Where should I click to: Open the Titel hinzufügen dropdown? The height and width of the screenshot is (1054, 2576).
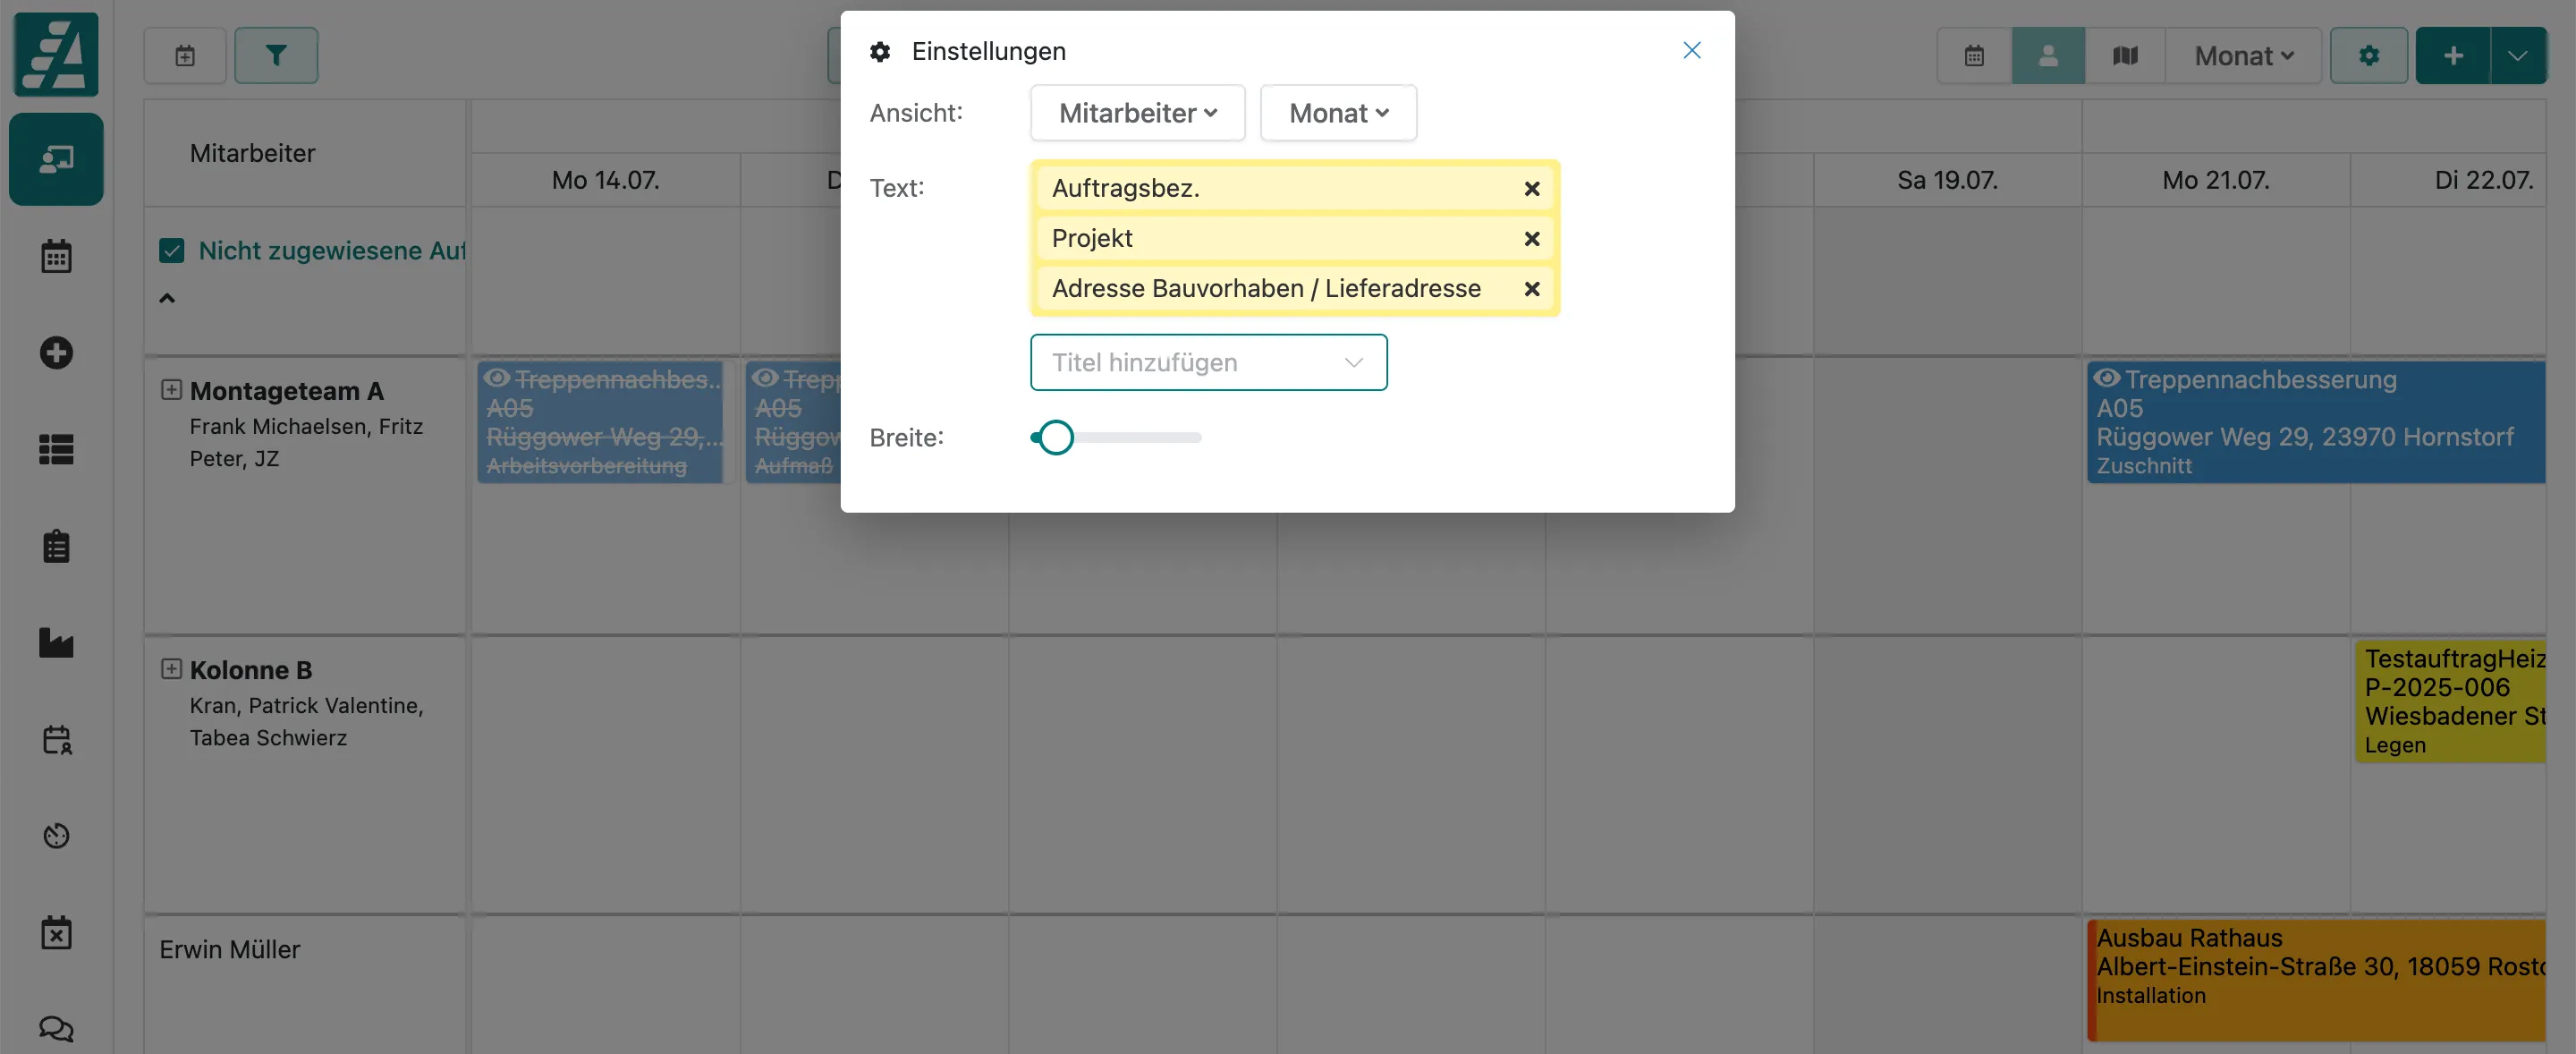pos(1208,362)
